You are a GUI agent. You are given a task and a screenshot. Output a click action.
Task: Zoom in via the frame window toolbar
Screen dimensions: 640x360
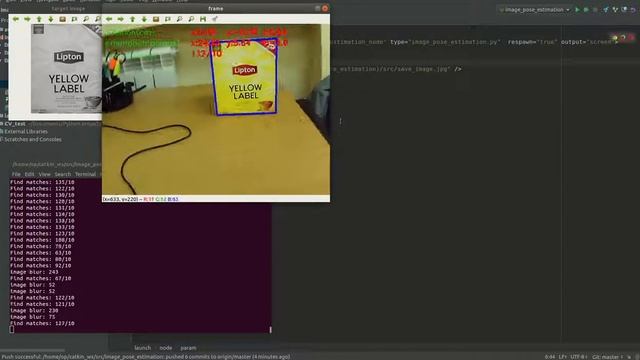[x=180, y=19]
